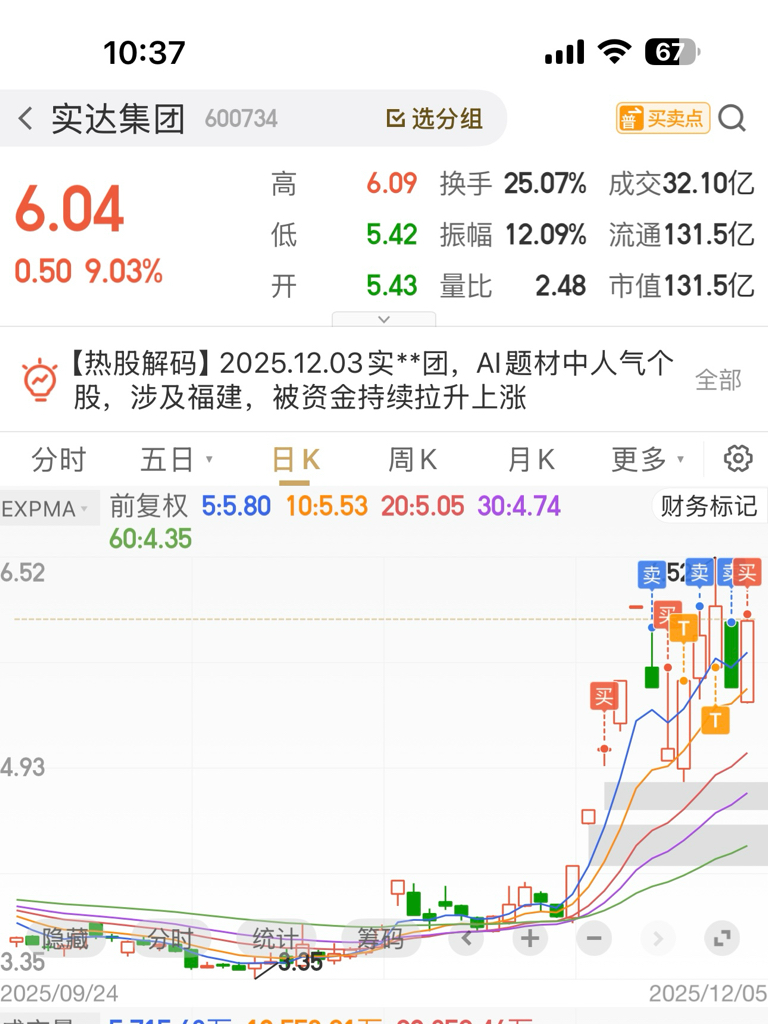Tap the rightmost red 买 marker
This screenshot has height=1024, width=768.
[x=746, y=573]
